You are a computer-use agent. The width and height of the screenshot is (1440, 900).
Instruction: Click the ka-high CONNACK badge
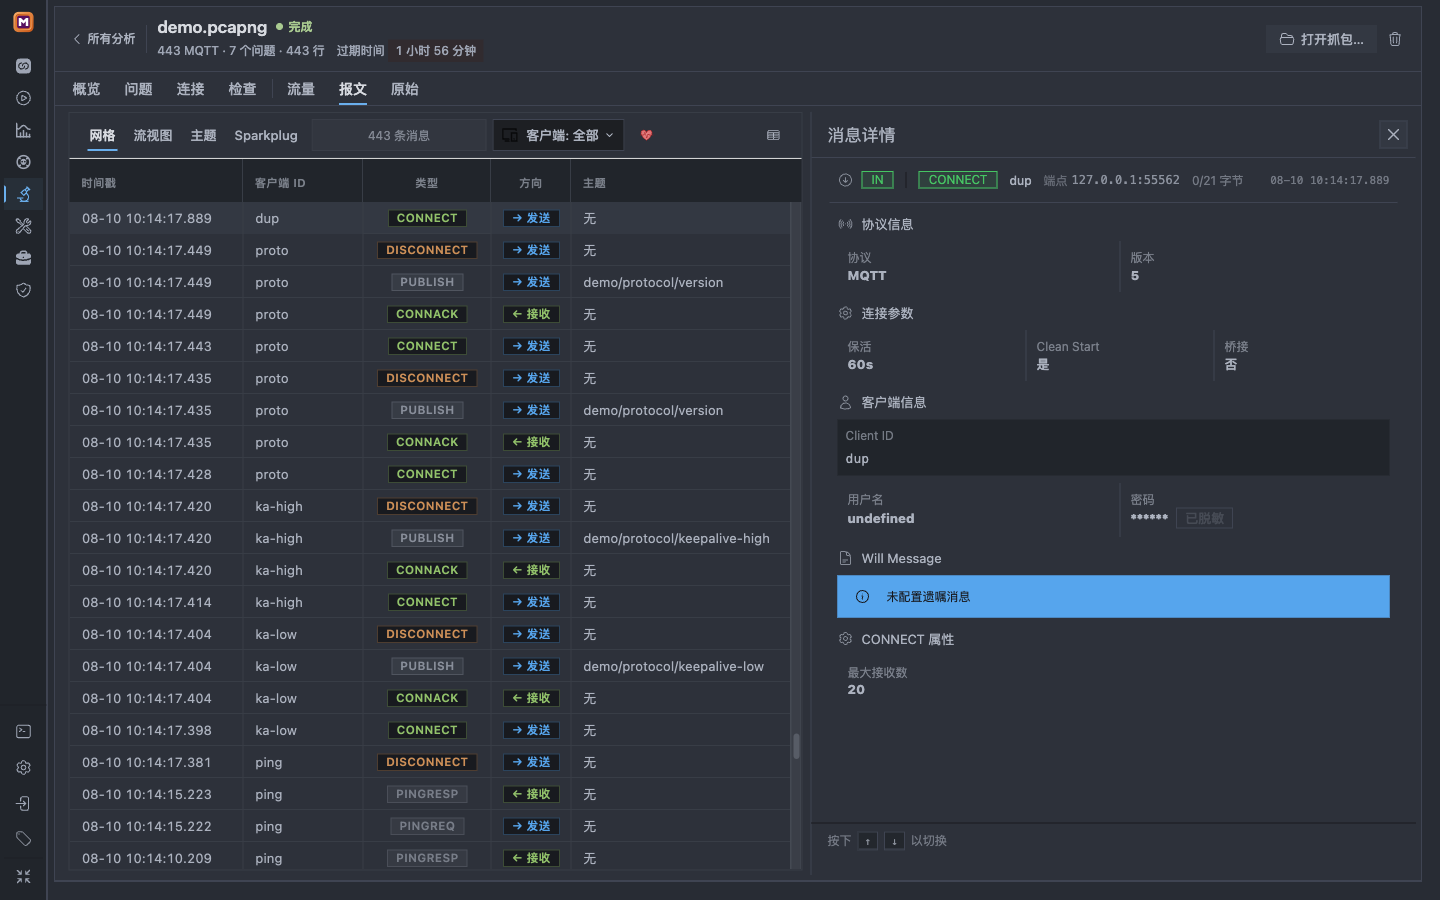pos(427,570)
